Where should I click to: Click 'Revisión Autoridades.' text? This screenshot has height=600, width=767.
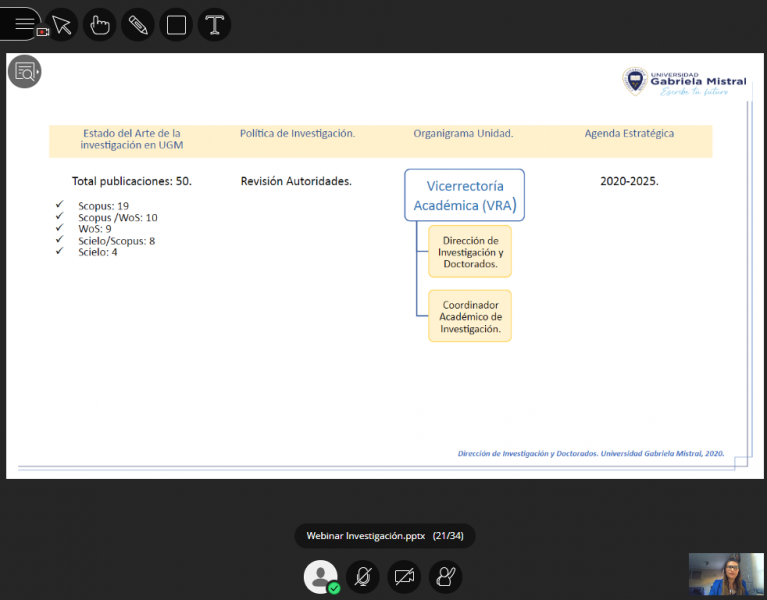[296, 181]
